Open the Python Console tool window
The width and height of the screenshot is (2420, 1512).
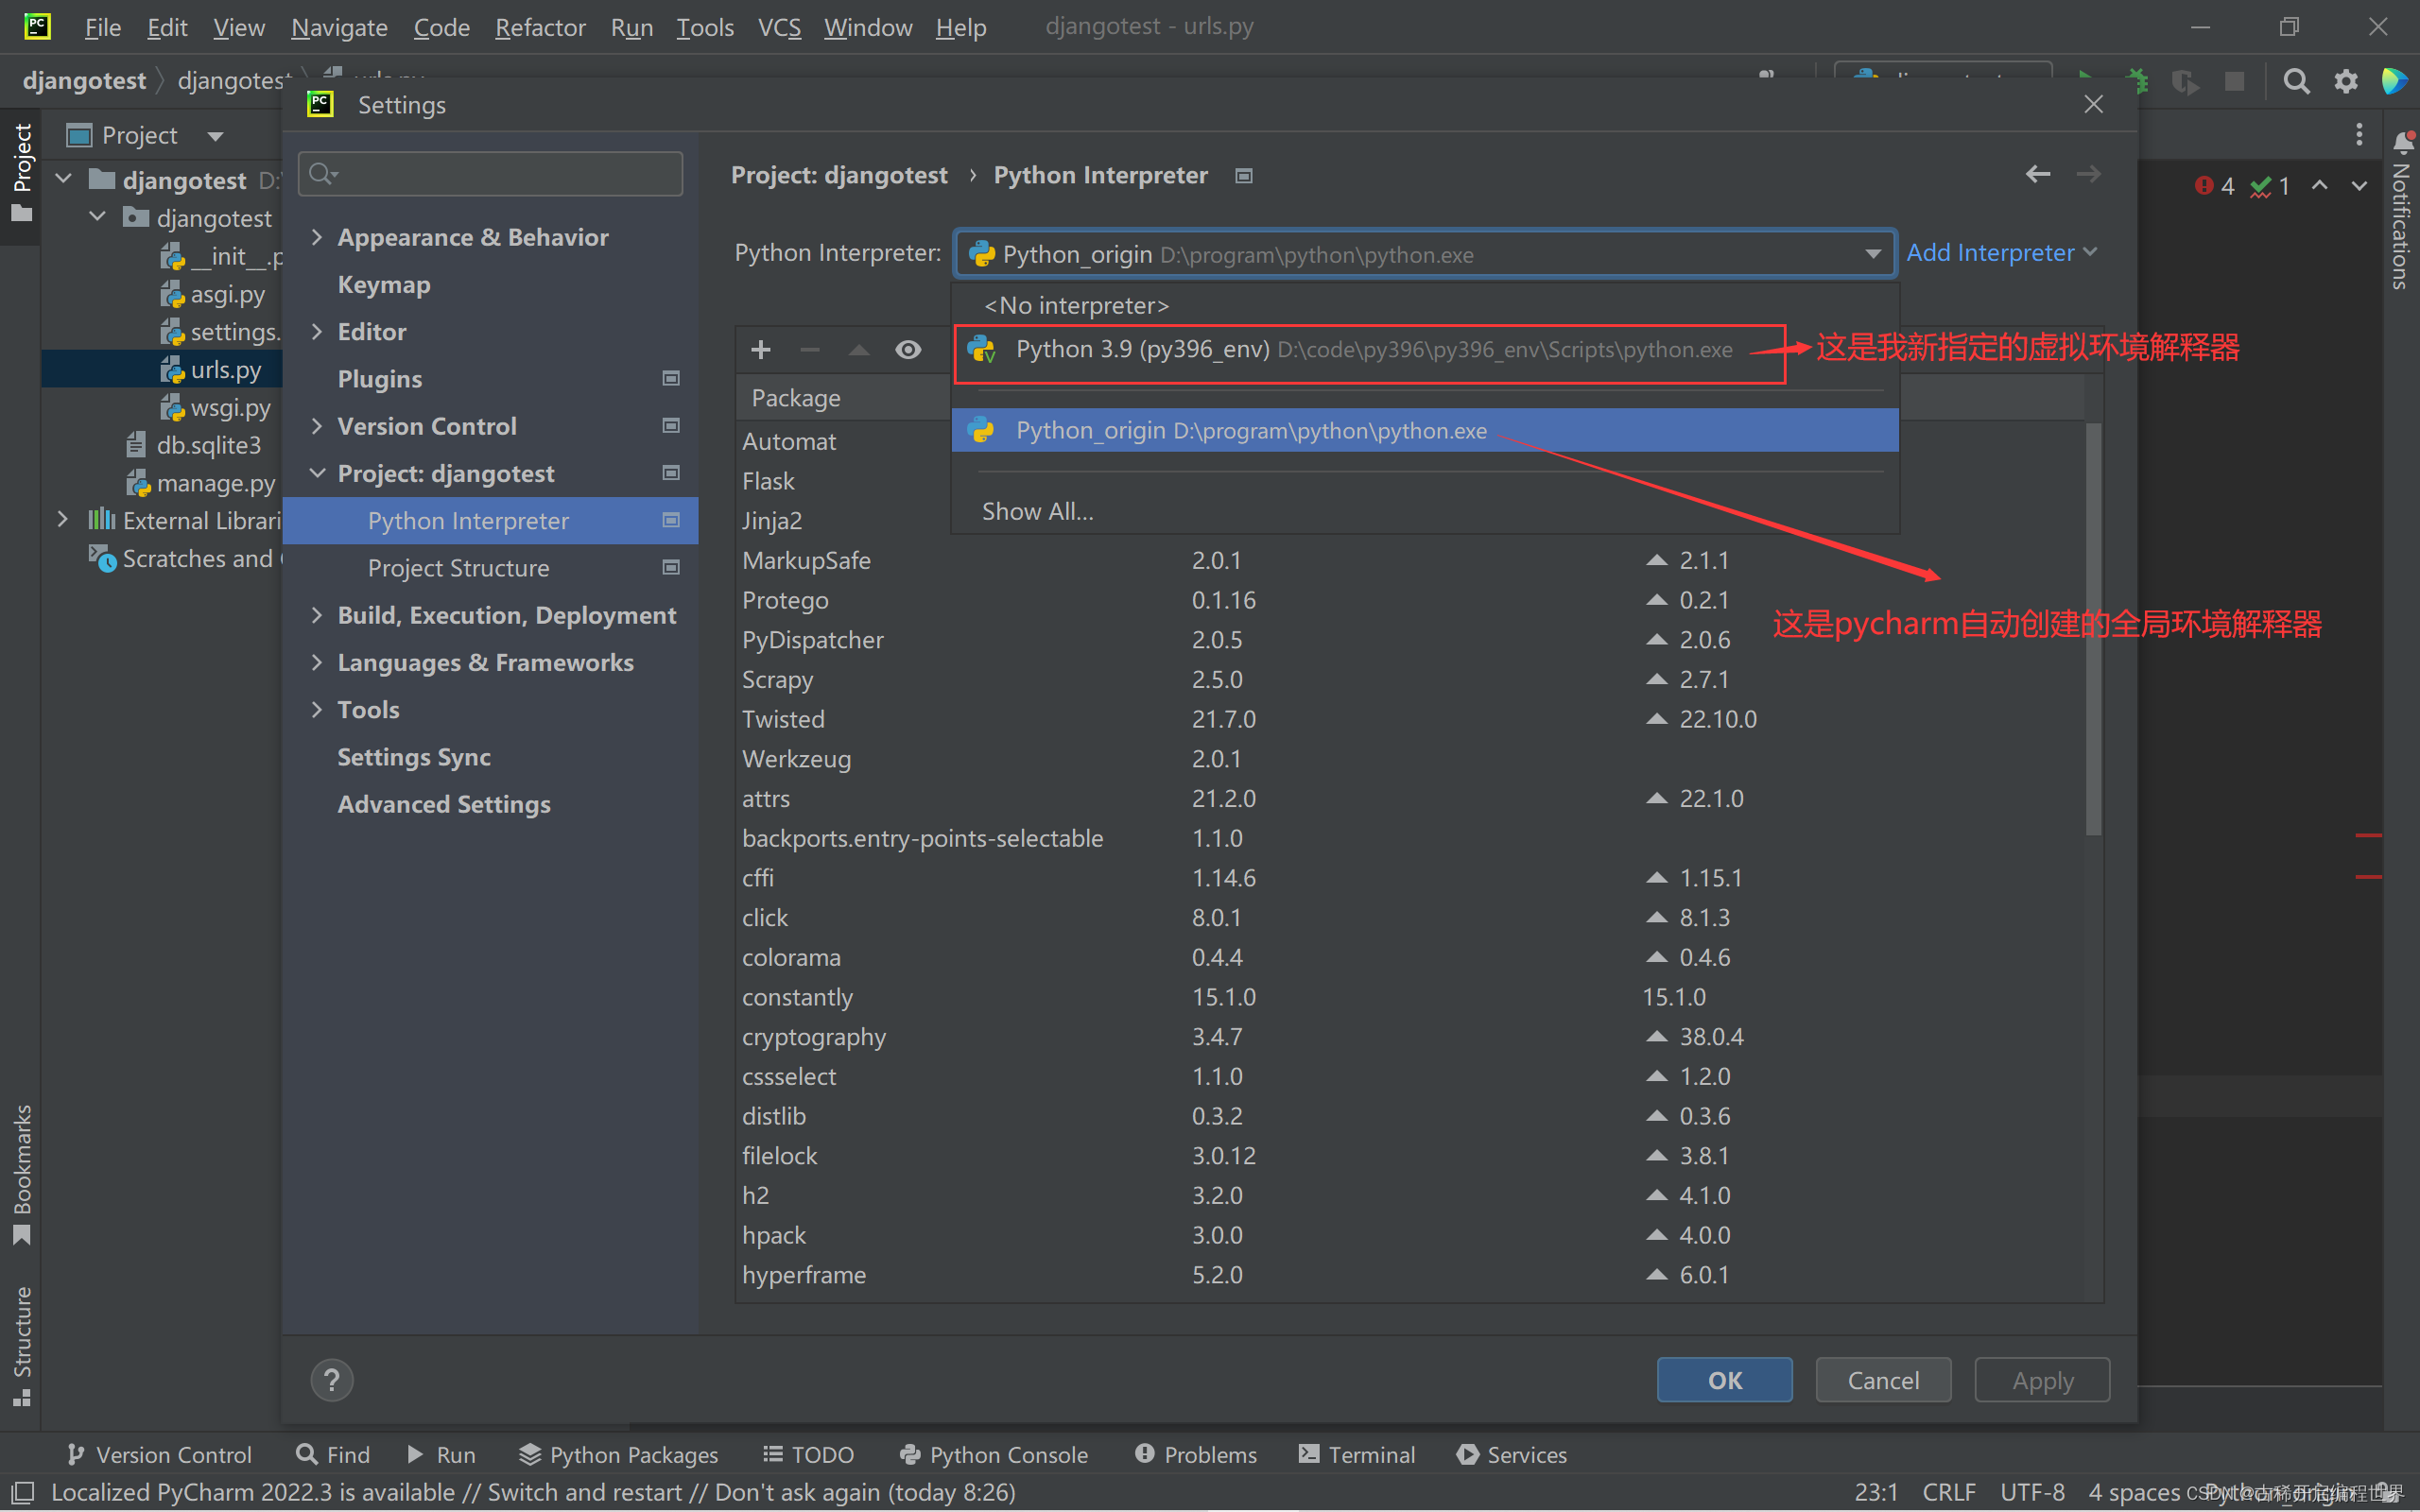pos(993,1454)
